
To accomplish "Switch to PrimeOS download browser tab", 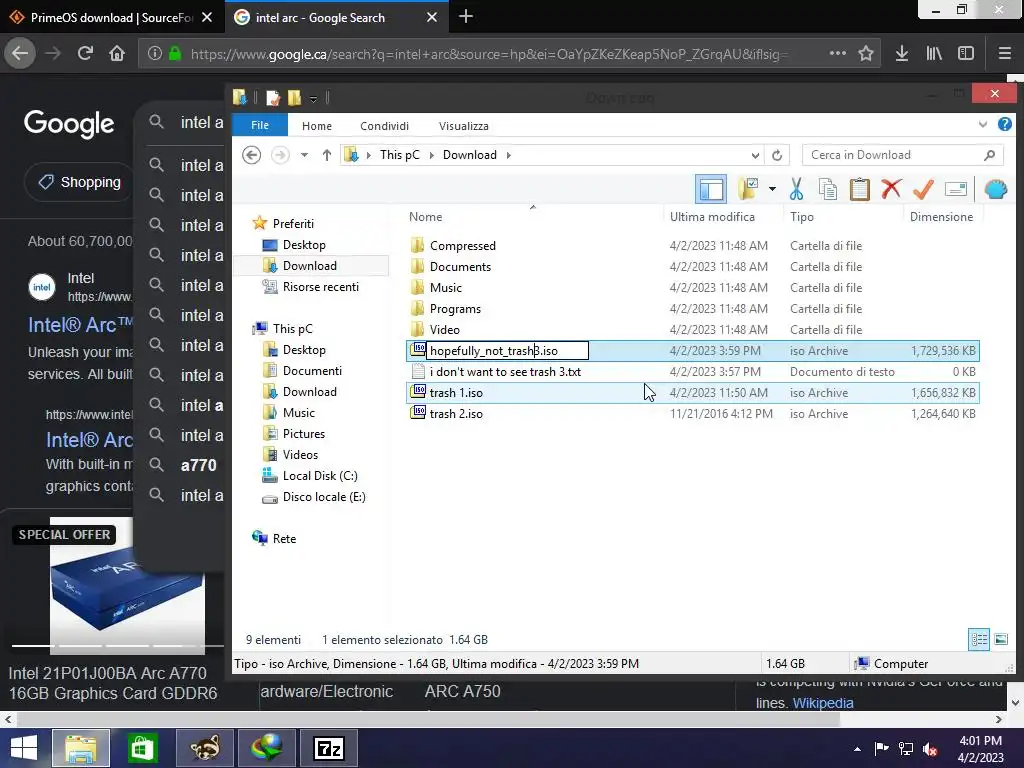I will (111, 18).
